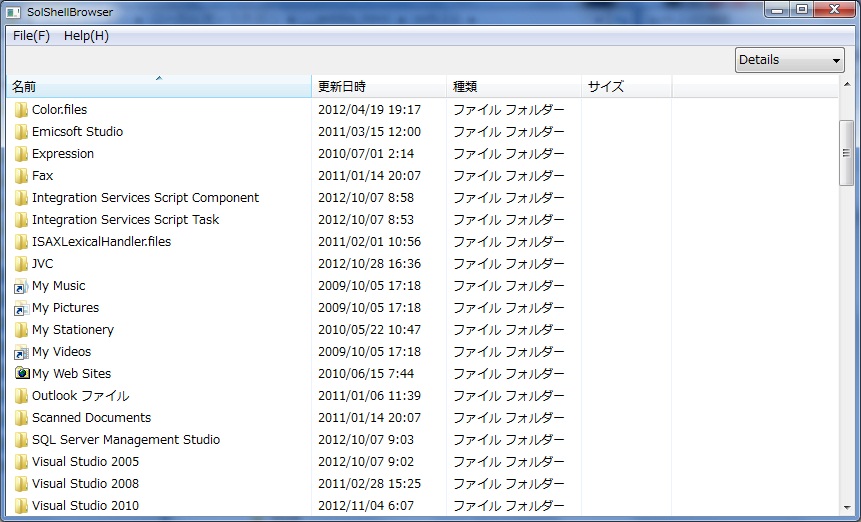This screenshot has width=861, height=522.
Task: Select the Scanned Documents name text
Action: coord(91,418)
